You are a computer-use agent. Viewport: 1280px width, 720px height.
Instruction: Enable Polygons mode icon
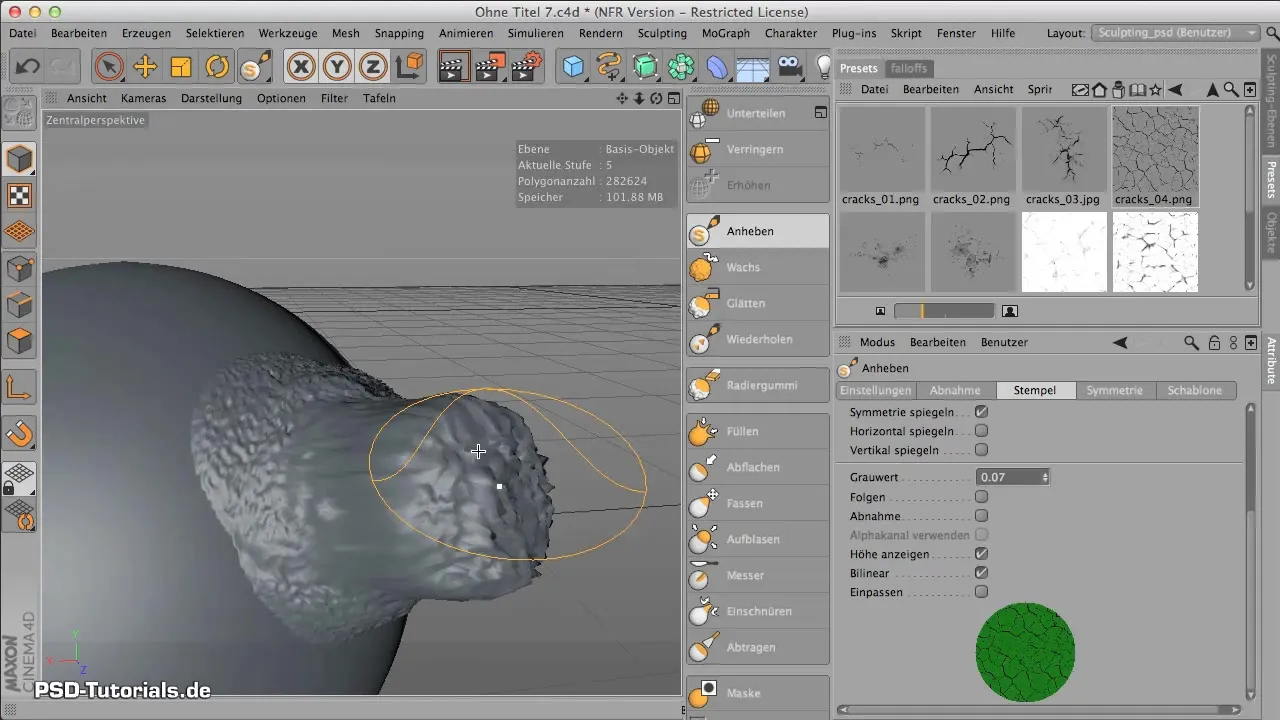[x=20, y=342]
